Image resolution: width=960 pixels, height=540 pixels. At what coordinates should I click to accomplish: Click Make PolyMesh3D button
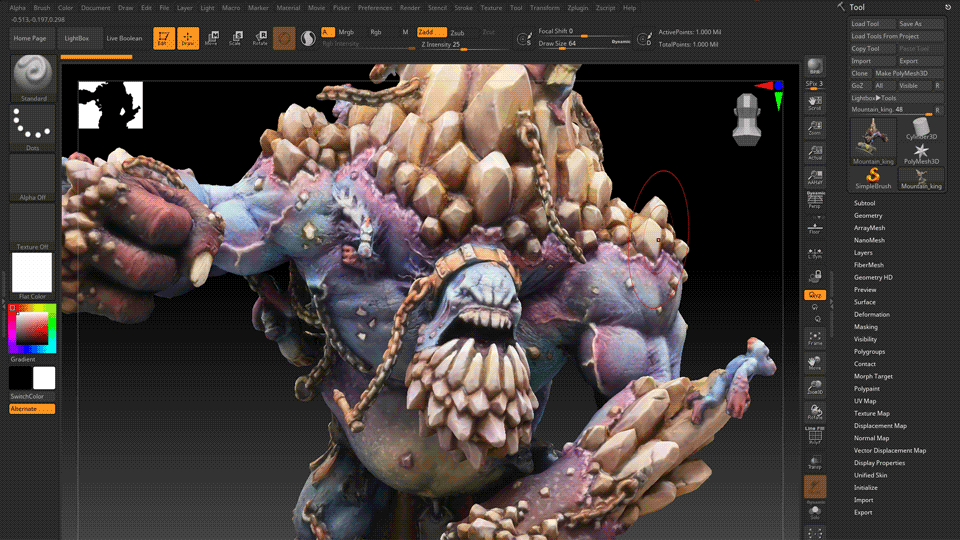point(908,73)
